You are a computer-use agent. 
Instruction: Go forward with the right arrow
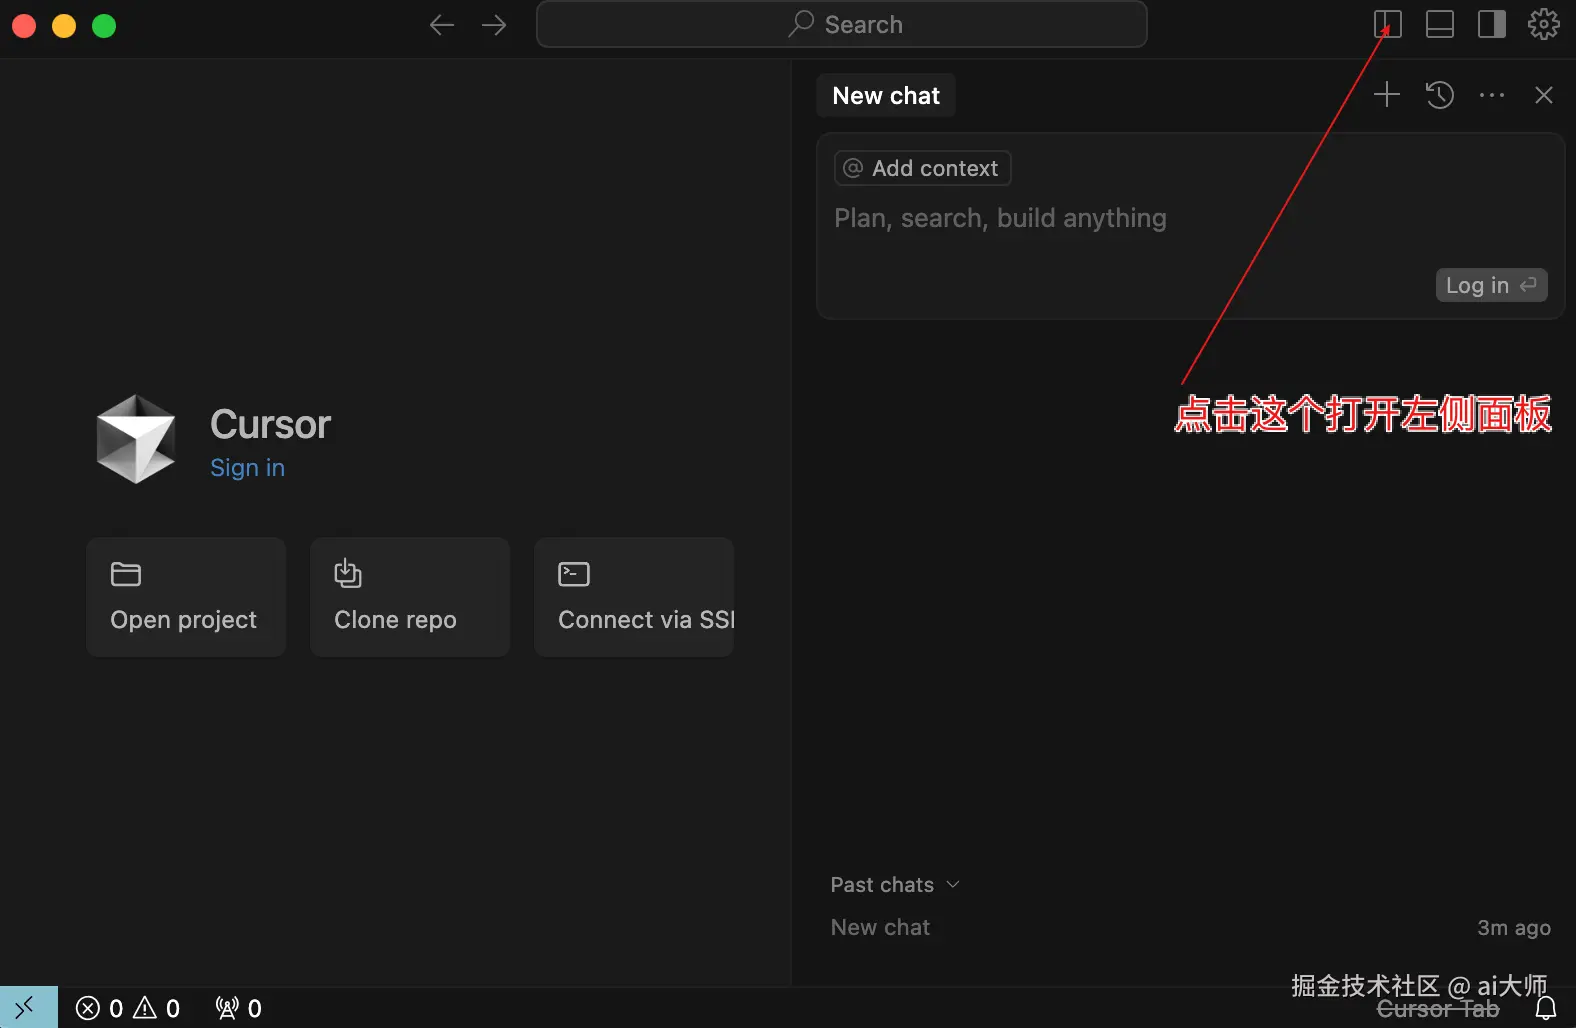(494, 25)
